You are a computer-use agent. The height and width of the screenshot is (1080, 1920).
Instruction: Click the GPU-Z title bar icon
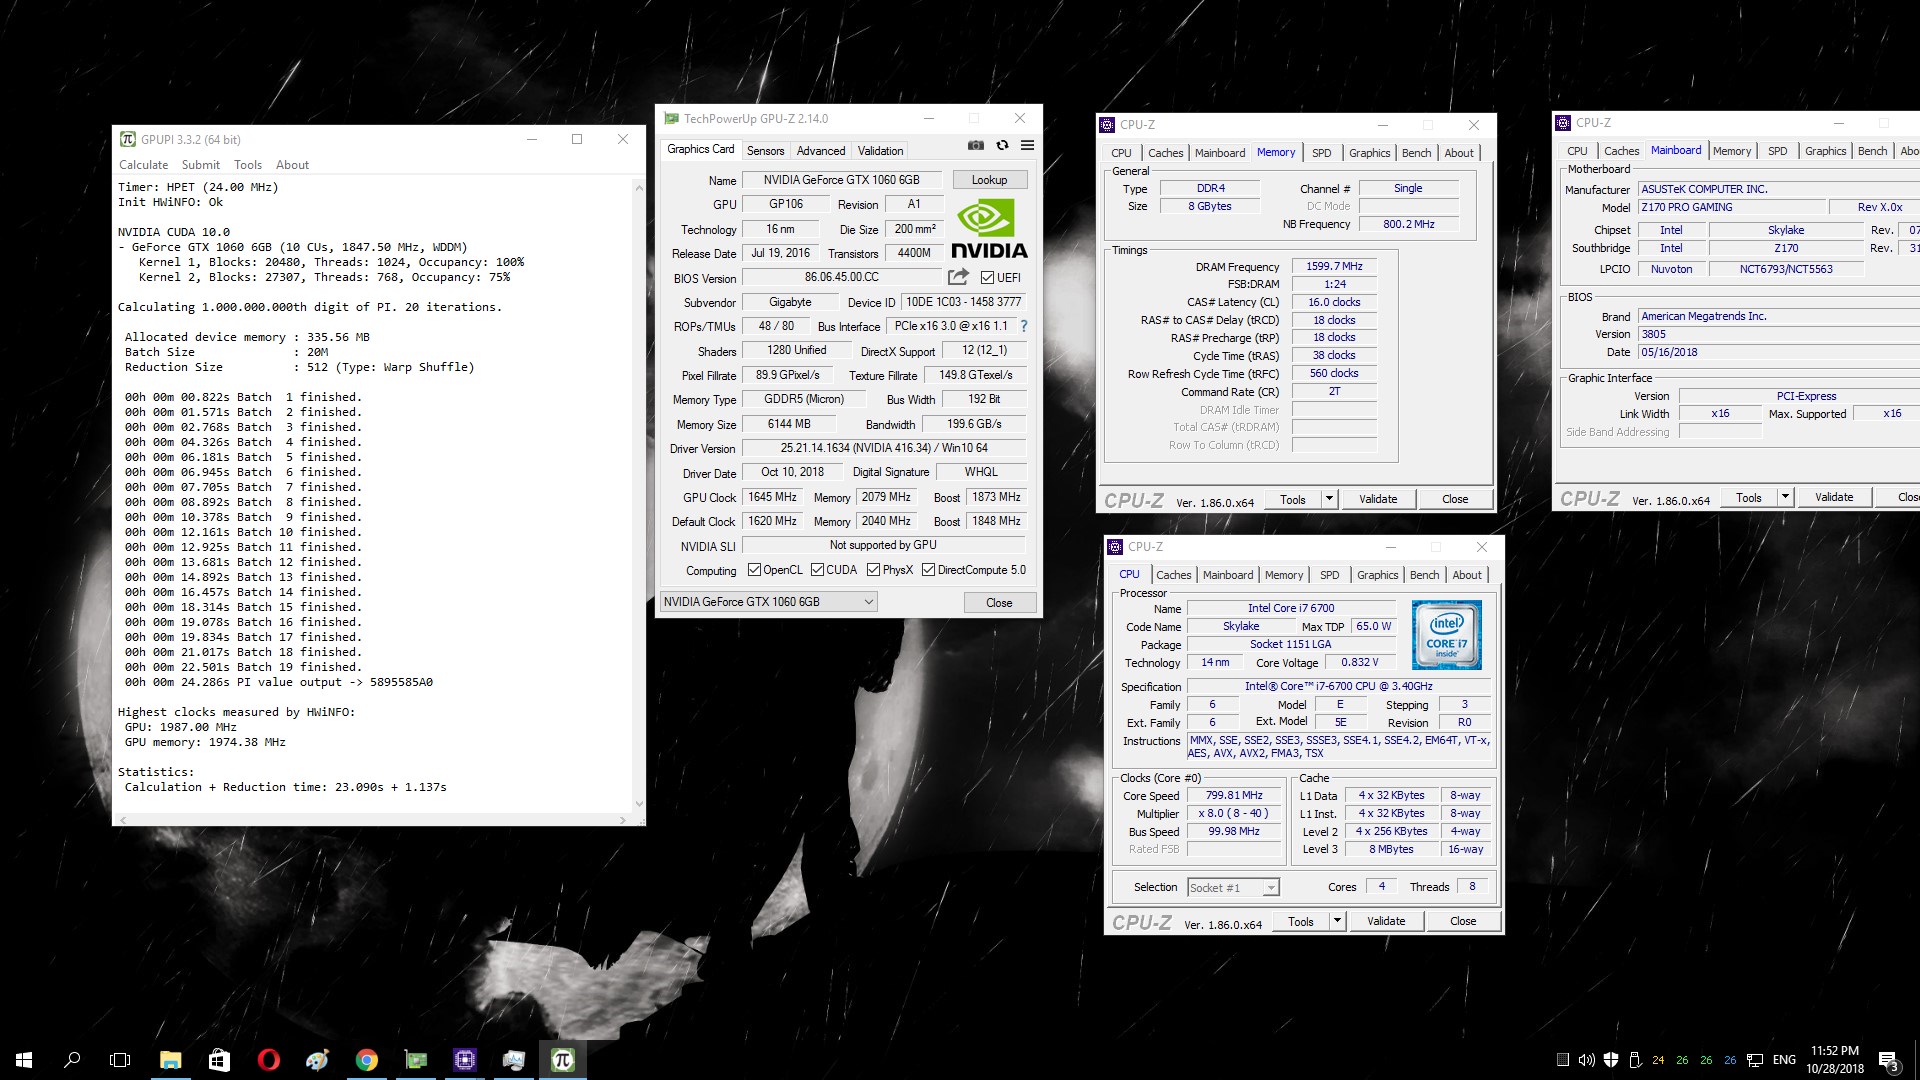[671, 118]
